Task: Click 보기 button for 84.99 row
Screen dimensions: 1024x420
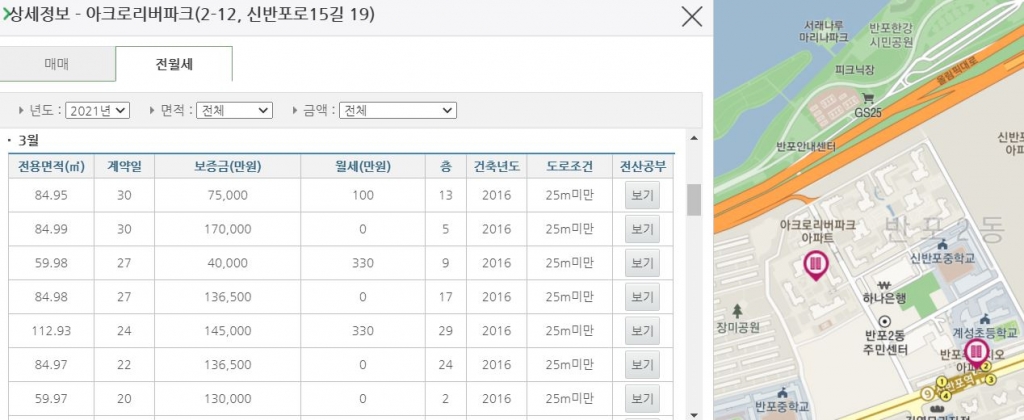Action: 642,229
